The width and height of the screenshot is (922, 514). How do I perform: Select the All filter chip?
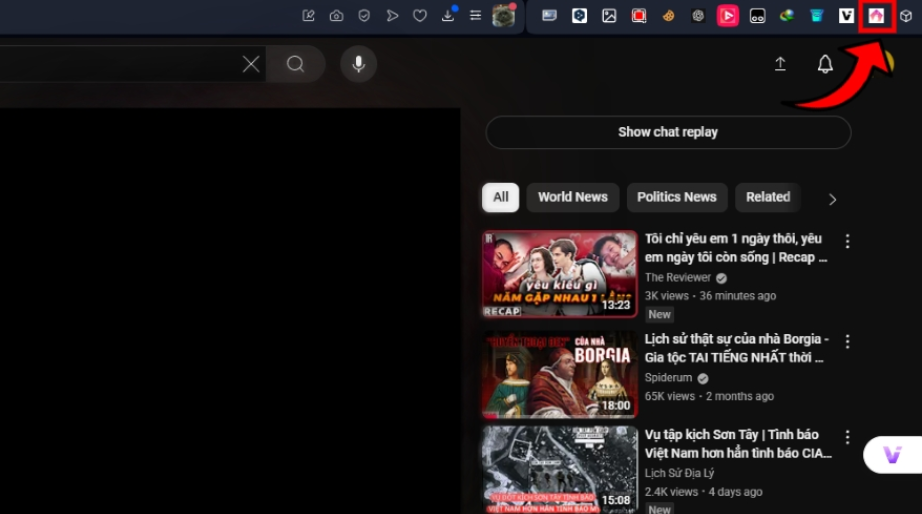[500, 197]
